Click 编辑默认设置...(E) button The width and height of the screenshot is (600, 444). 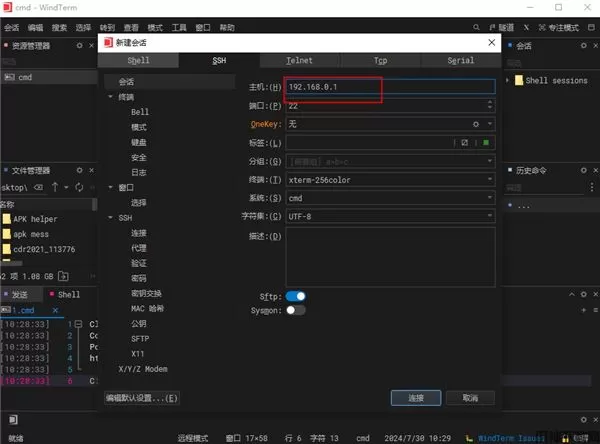[x=142, y=398]
